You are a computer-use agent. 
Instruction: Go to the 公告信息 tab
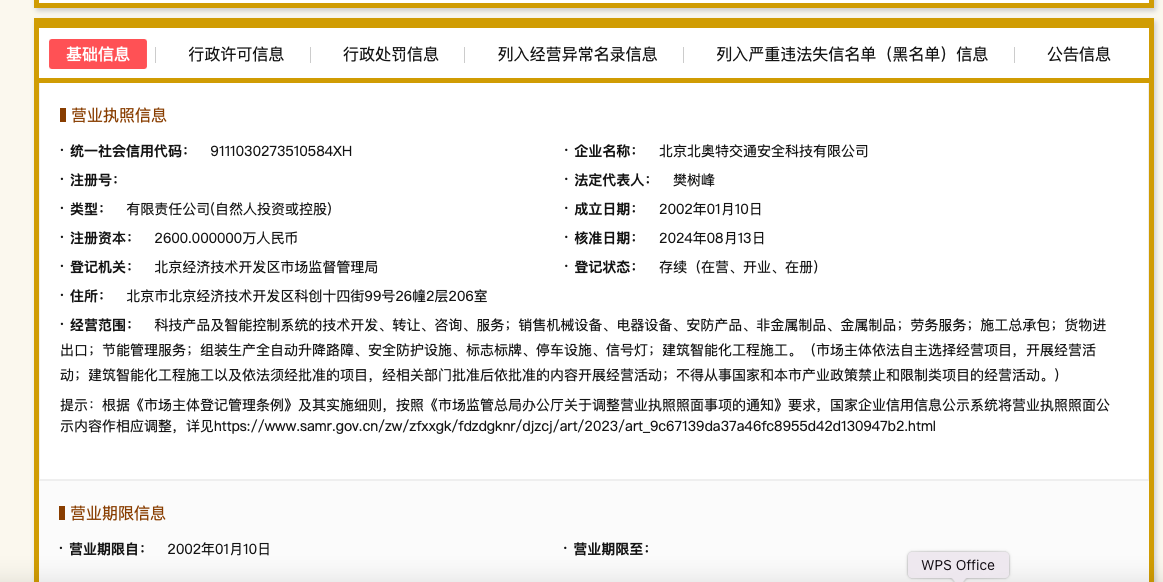click(1078, 54)
